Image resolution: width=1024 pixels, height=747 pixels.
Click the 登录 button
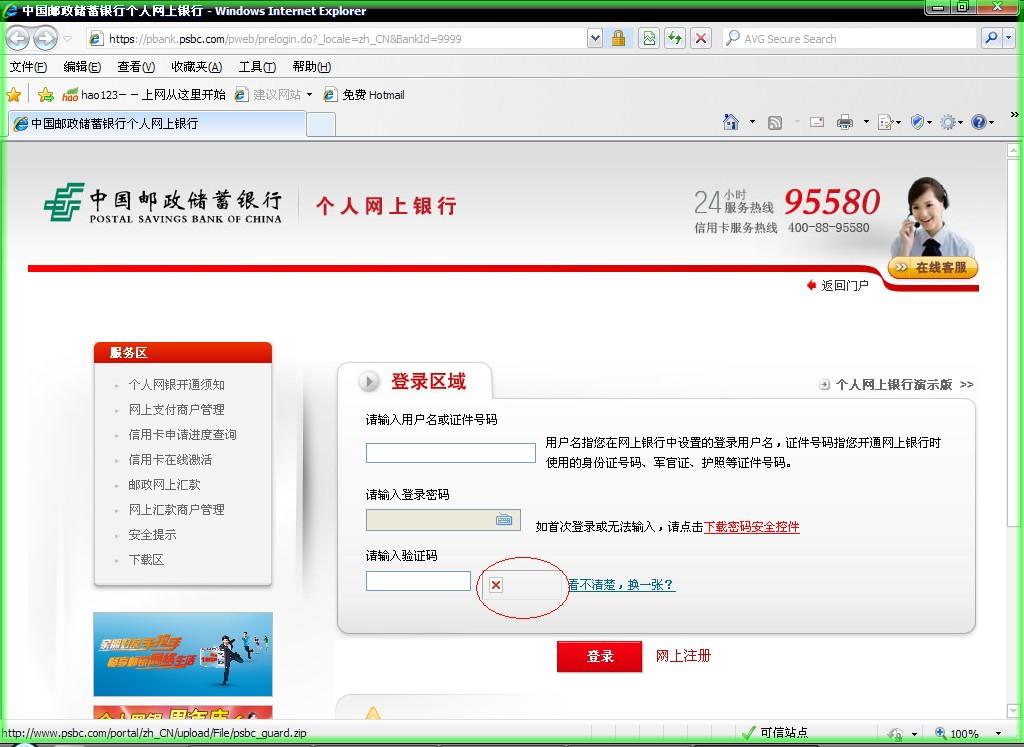(598, 657)
